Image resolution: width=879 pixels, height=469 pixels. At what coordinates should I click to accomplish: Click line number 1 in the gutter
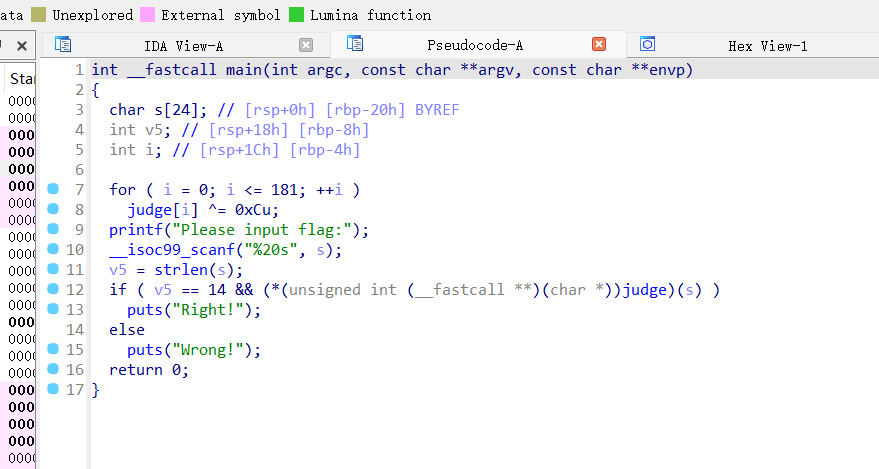[79, 70]
